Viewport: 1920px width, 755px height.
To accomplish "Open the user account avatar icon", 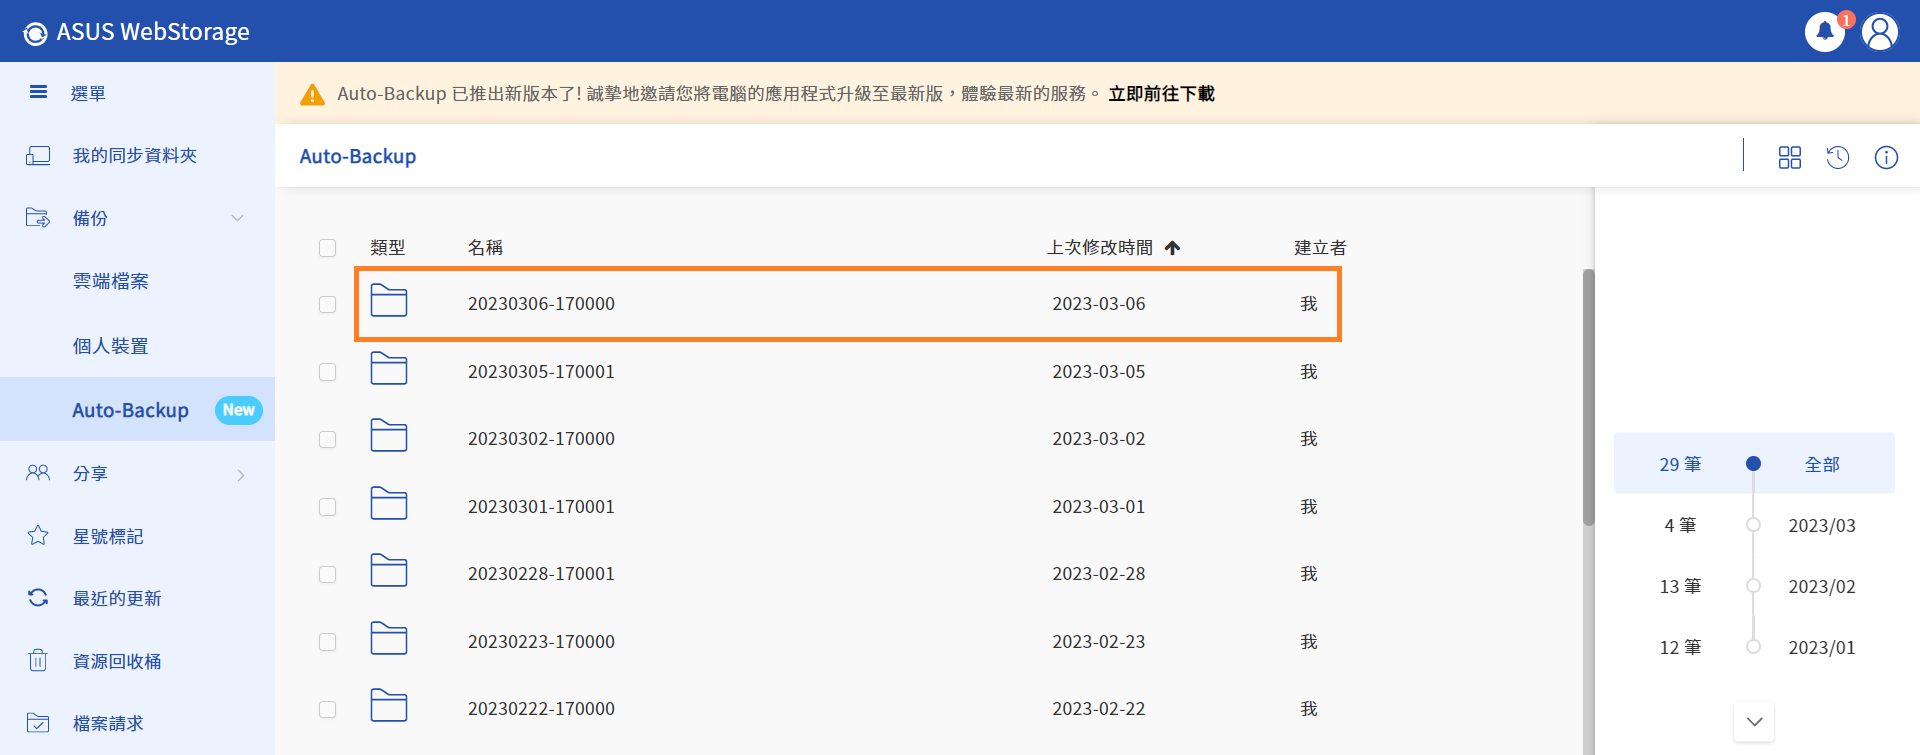I will 1880,32.
